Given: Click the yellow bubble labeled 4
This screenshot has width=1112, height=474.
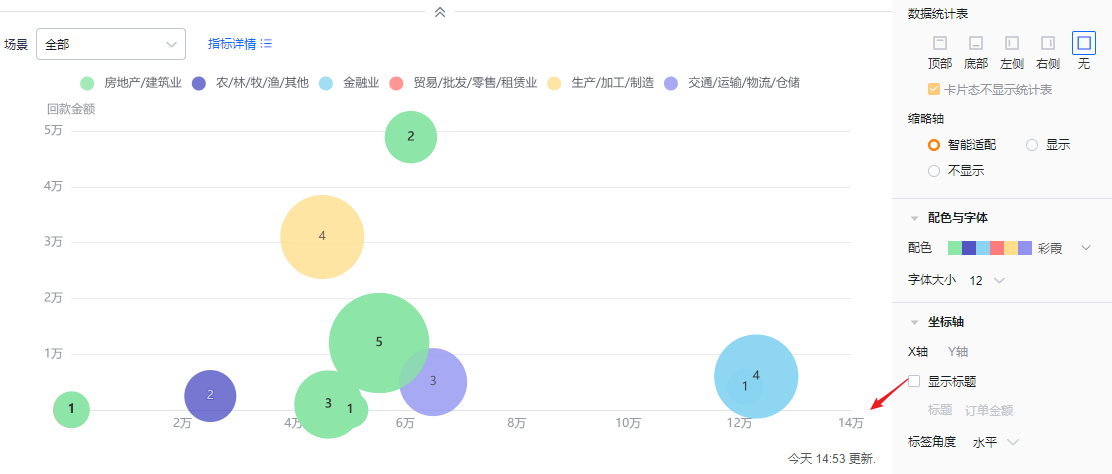Looking at the screenshot, I should 322,237.
